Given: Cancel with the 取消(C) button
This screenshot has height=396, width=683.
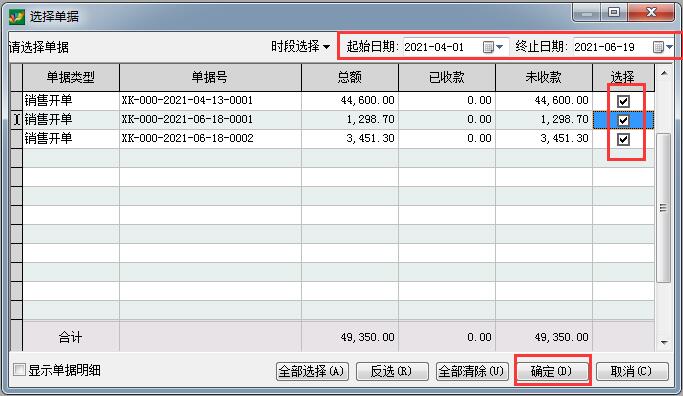Looking at the screenshot, I should click(x=632, y=371).
